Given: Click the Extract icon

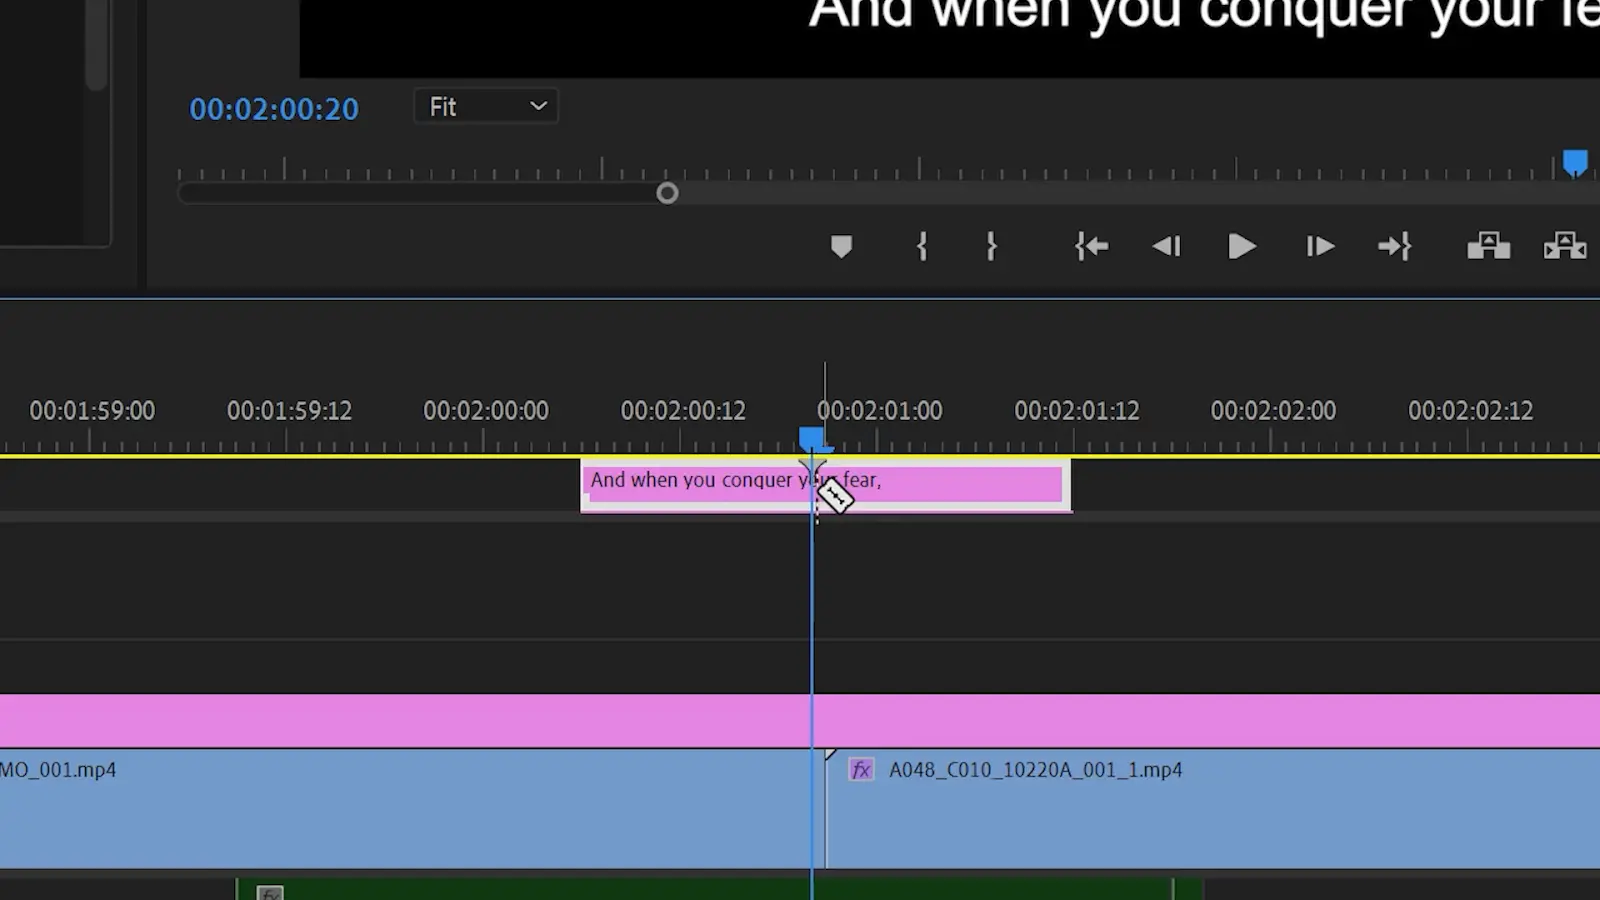Looking at the screenshot, I should pos(1564,247).
